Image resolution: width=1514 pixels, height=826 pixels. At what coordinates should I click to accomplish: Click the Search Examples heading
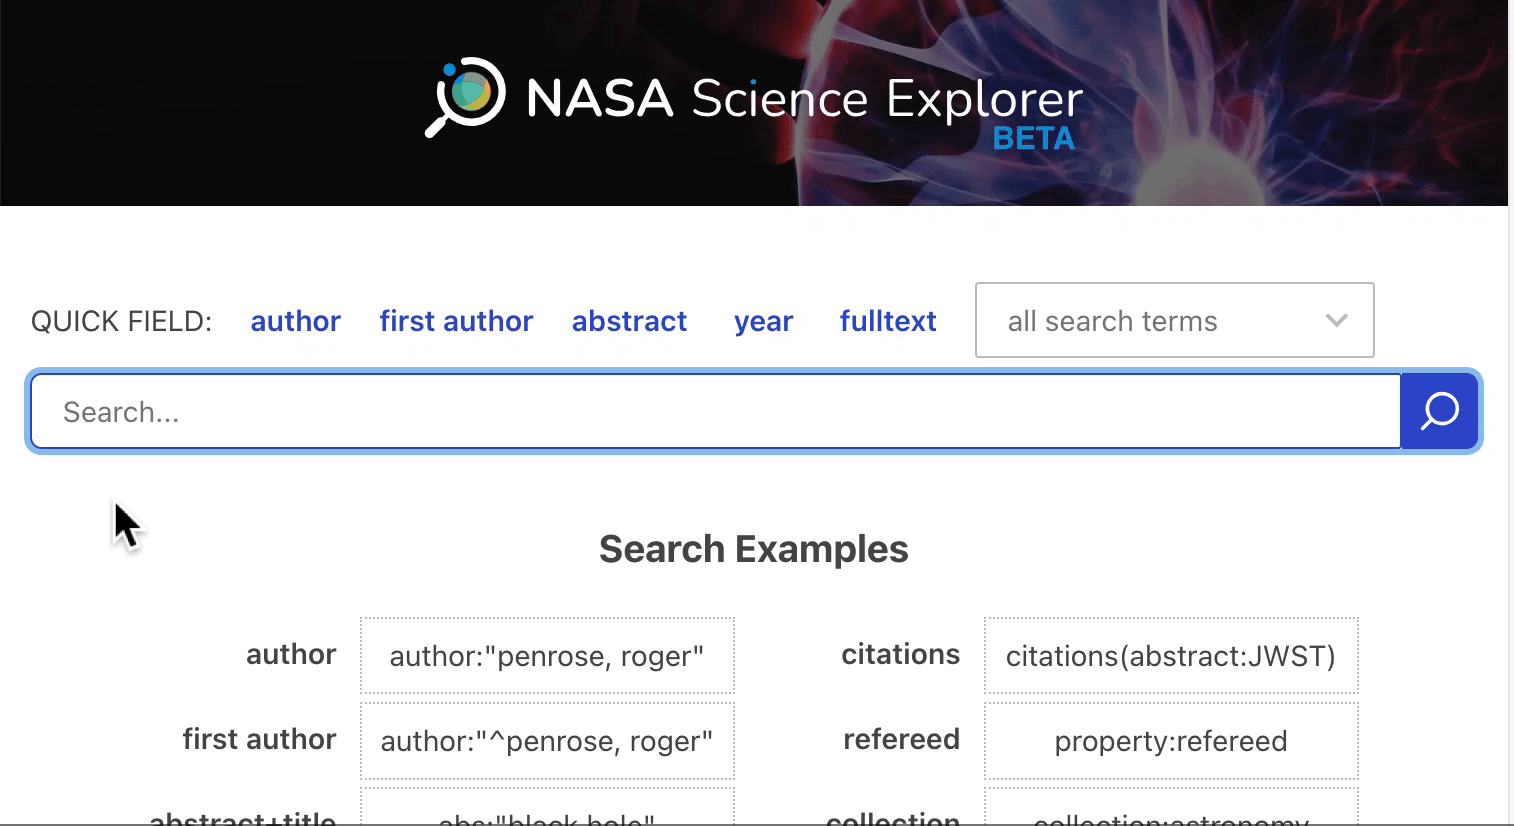[753, 548]
